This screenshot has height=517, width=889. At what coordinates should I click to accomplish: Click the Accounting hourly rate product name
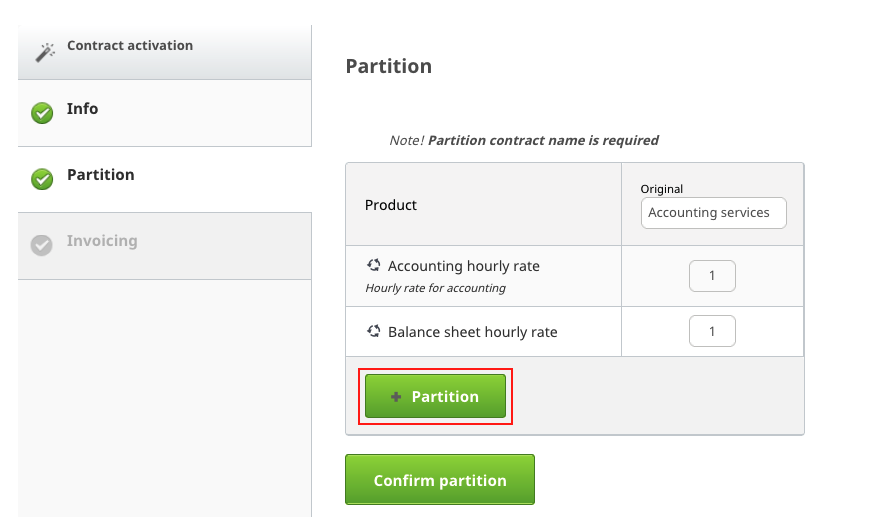(463, 266)
